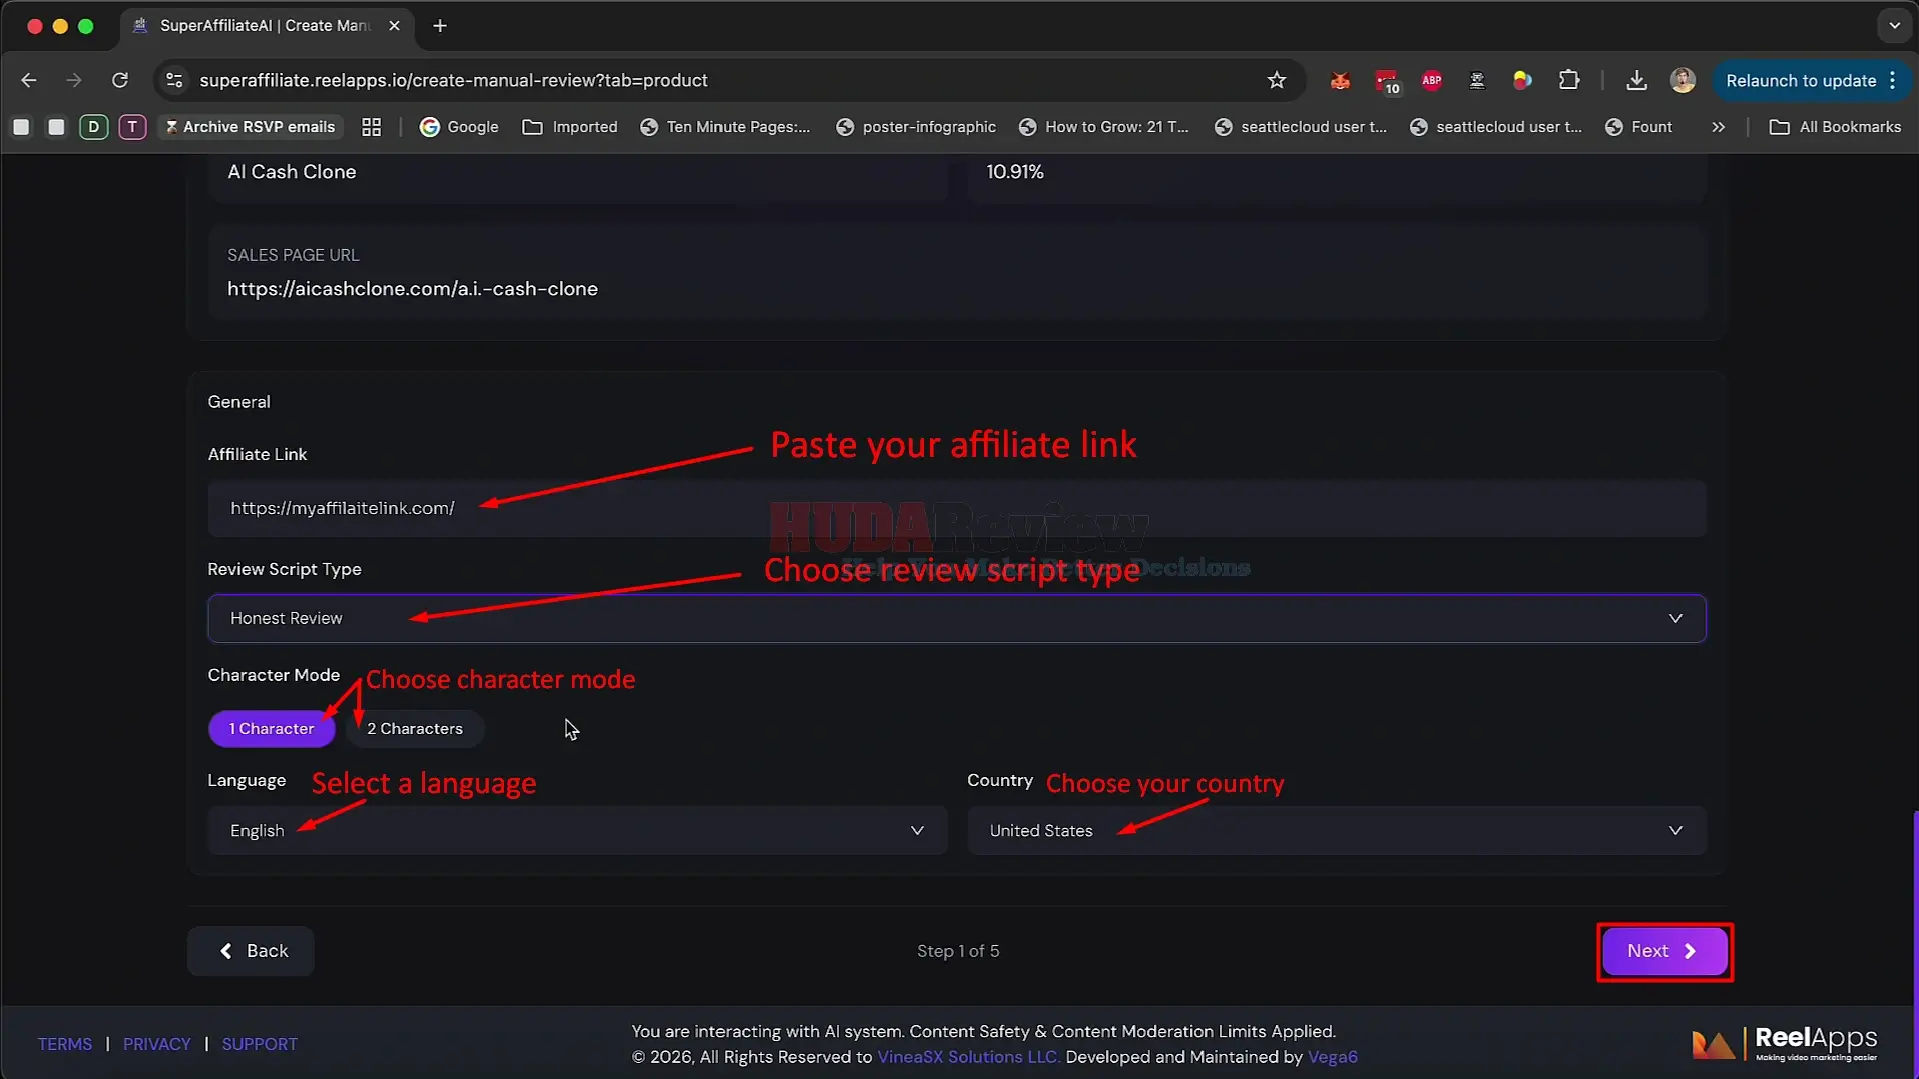The width and height of the screenshot is (1919, 1079).
Task: Open the TERMS footer link
Action: [x=65, y=1044]
